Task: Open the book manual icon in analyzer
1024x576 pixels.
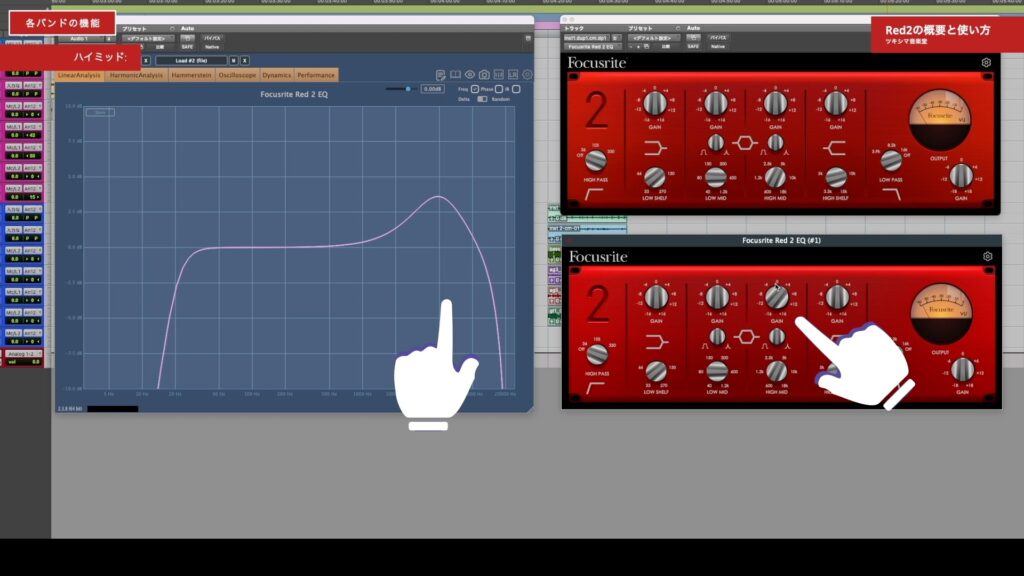Action: [x=455, y=75]
